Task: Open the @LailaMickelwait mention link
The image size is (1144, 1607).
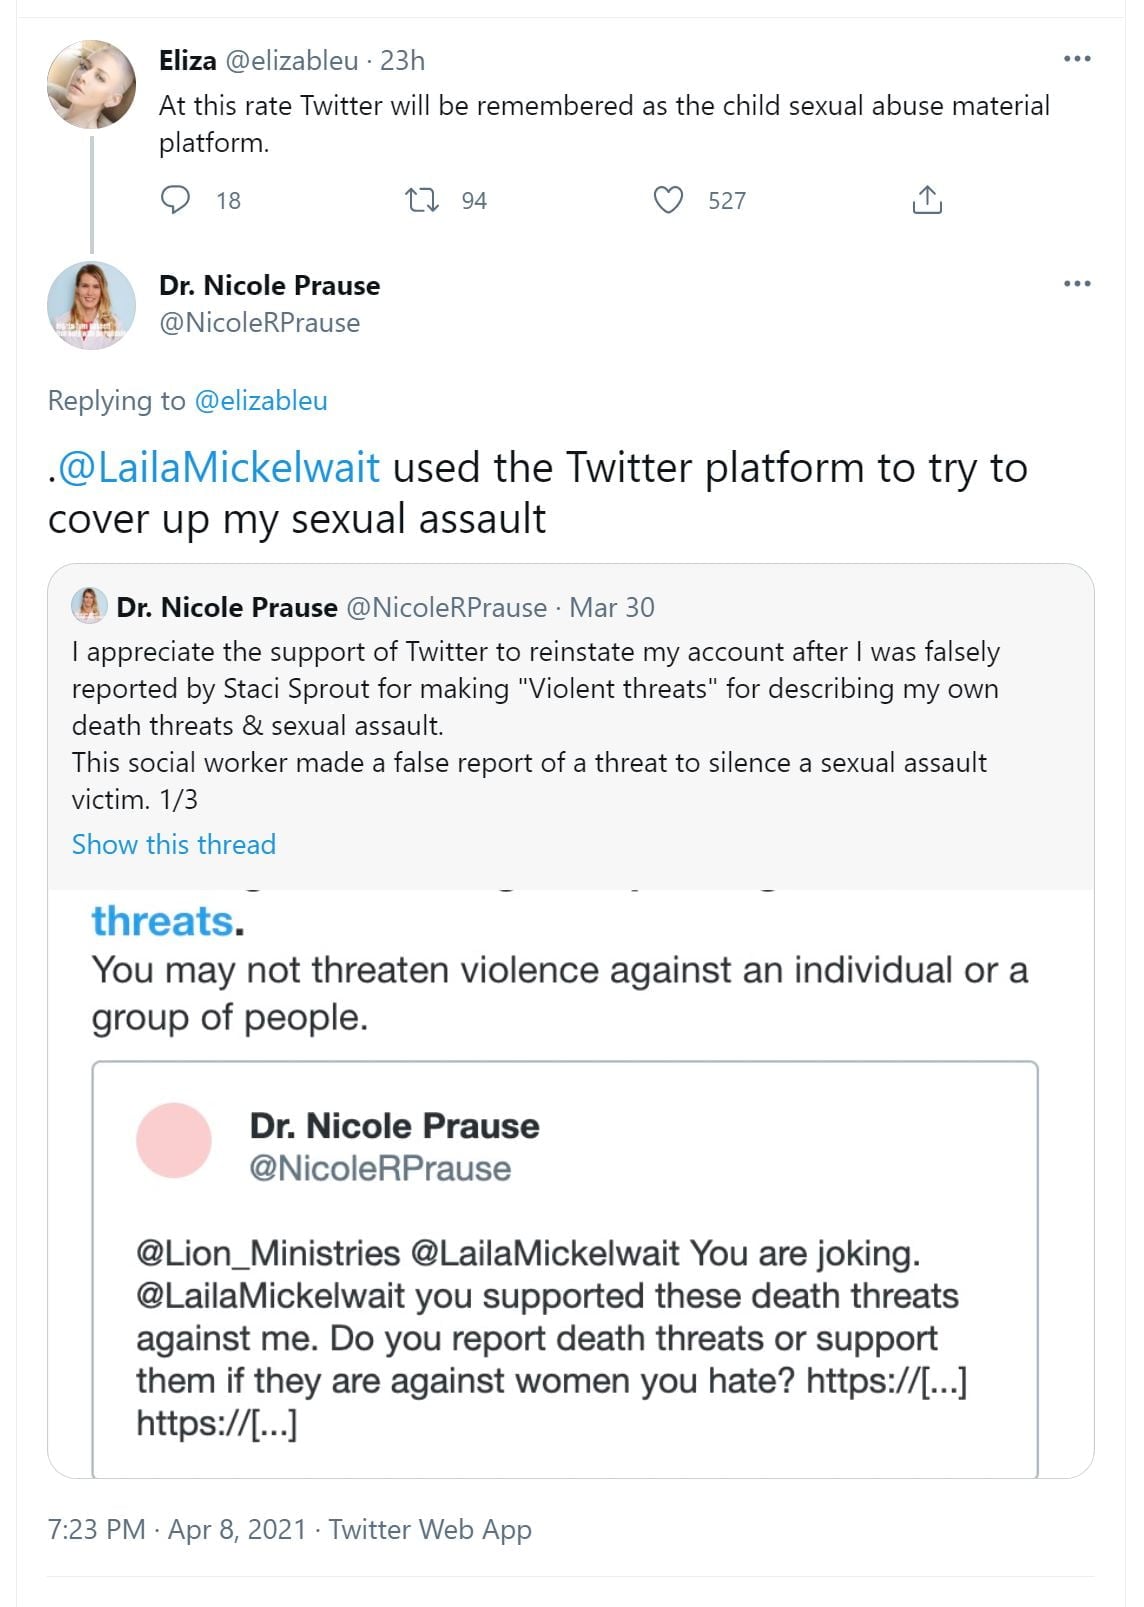Action: [219, 468]
